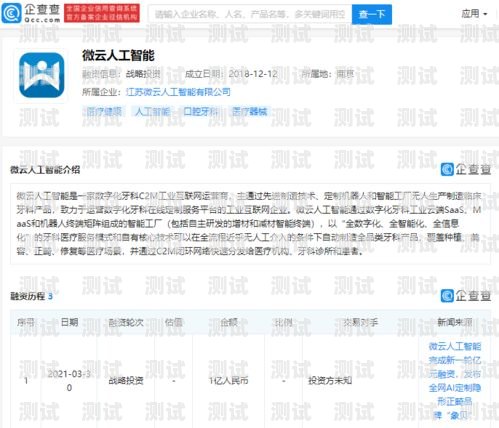499x428 pixels.
Task: Click the red 全国企业信用查询系统 banner
Action: pos(102,13)
